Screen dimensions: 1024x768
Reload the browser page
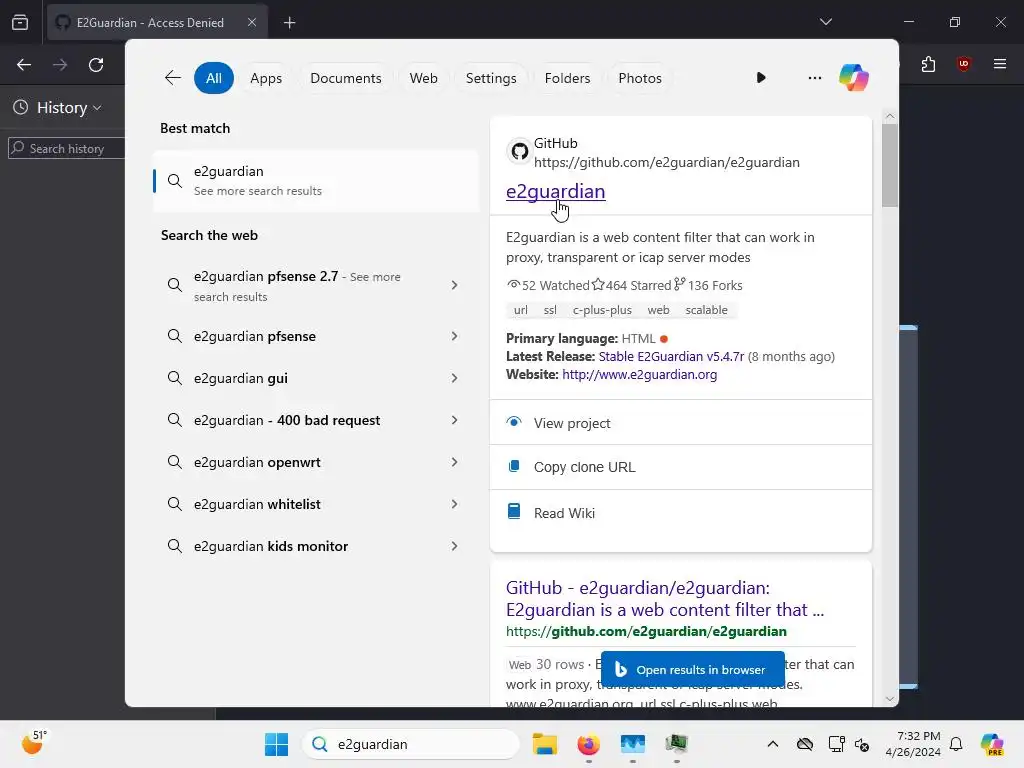coord(96,65)
